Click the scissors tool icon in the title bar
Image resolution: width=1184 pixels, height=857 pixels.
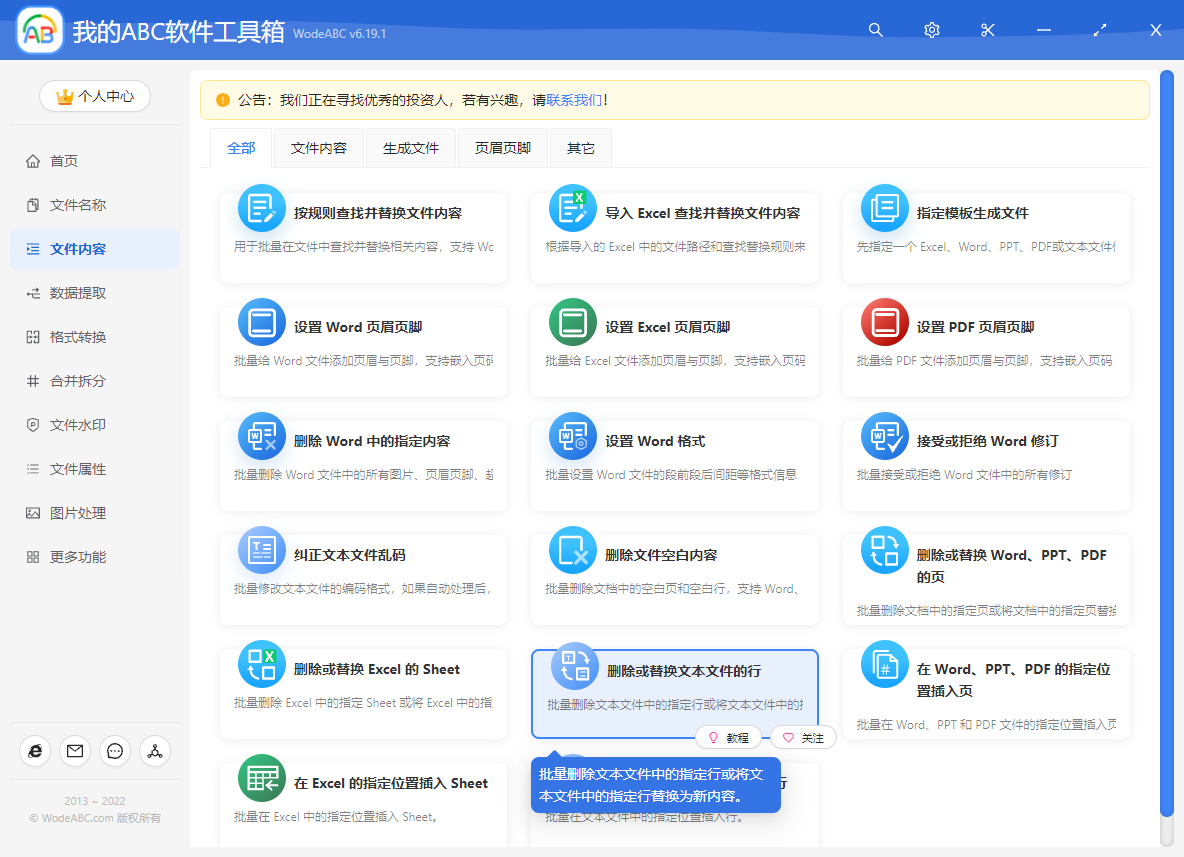(x=987, y=30)
